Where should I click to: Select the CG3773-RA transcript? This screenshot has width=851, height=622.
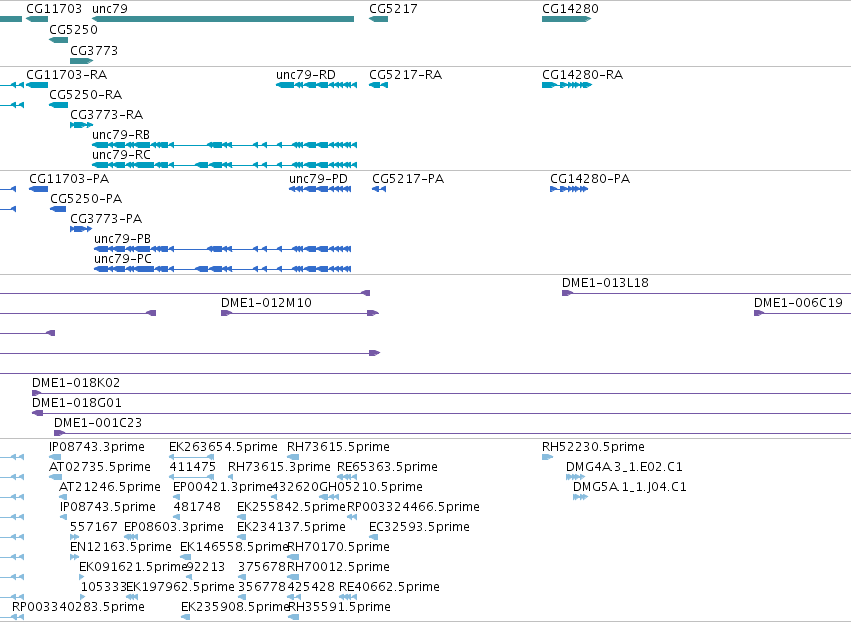click(x=81, y=125)
